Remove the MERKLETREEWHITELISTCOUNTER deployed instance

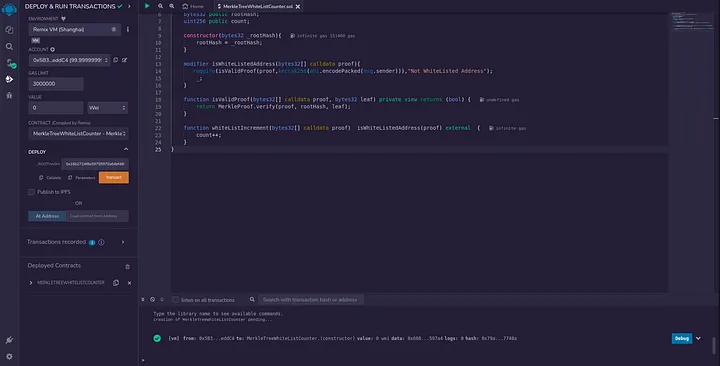coord(129,283)
